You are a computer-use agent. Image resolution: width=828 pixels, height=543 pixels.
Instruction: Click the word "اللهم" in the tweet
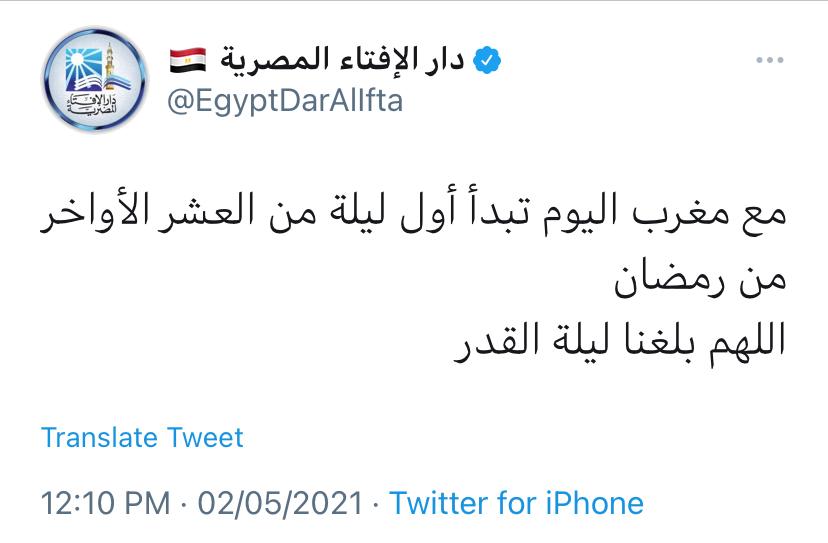click(x=750, y=339)
